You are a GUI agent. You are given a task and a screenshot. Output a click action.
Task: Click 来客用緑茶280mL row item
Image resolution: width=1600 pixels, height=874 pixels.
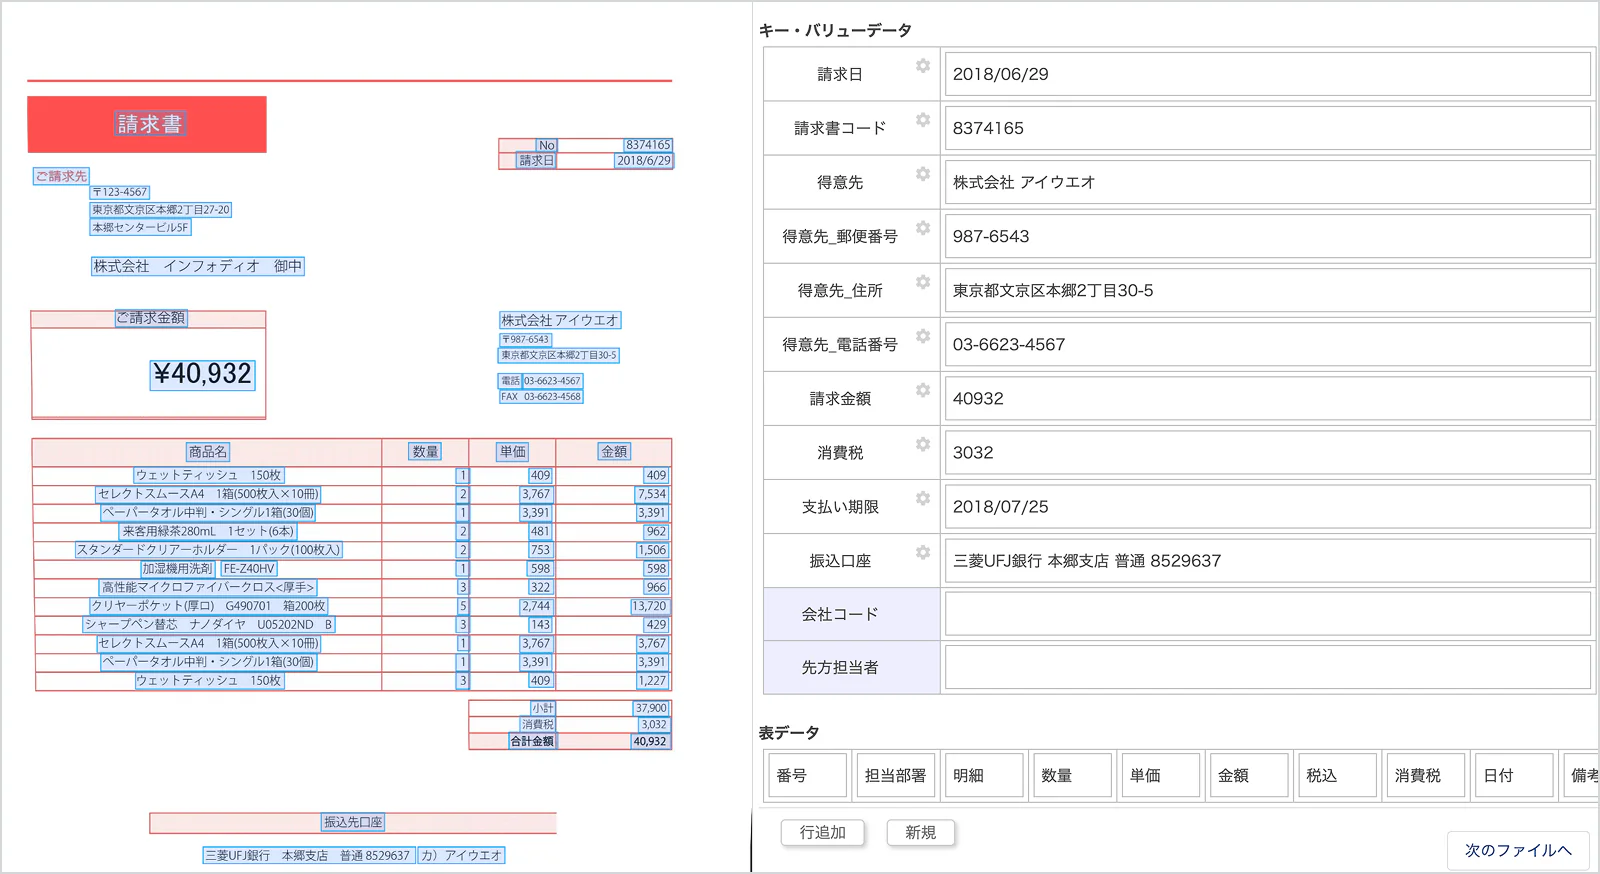pyautogui.click(x=208, y=531)
